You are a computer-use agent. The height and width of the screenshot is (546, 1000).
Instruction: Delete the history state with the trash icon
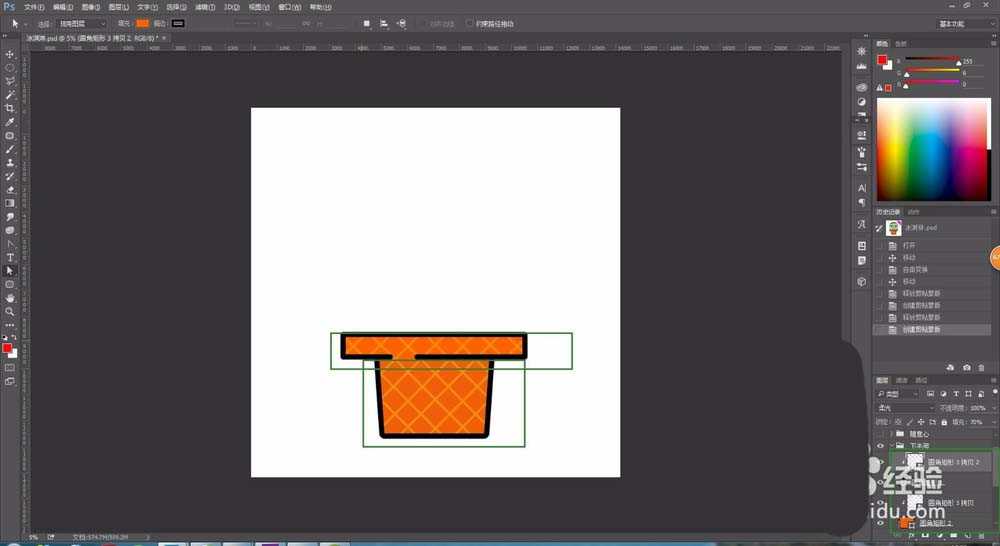981,367
